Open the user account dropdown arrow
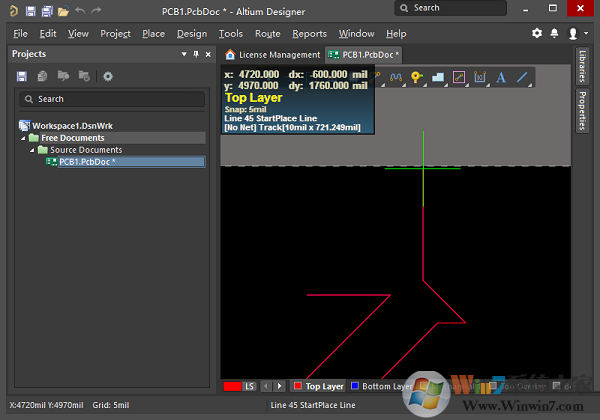 click(586, 33)
